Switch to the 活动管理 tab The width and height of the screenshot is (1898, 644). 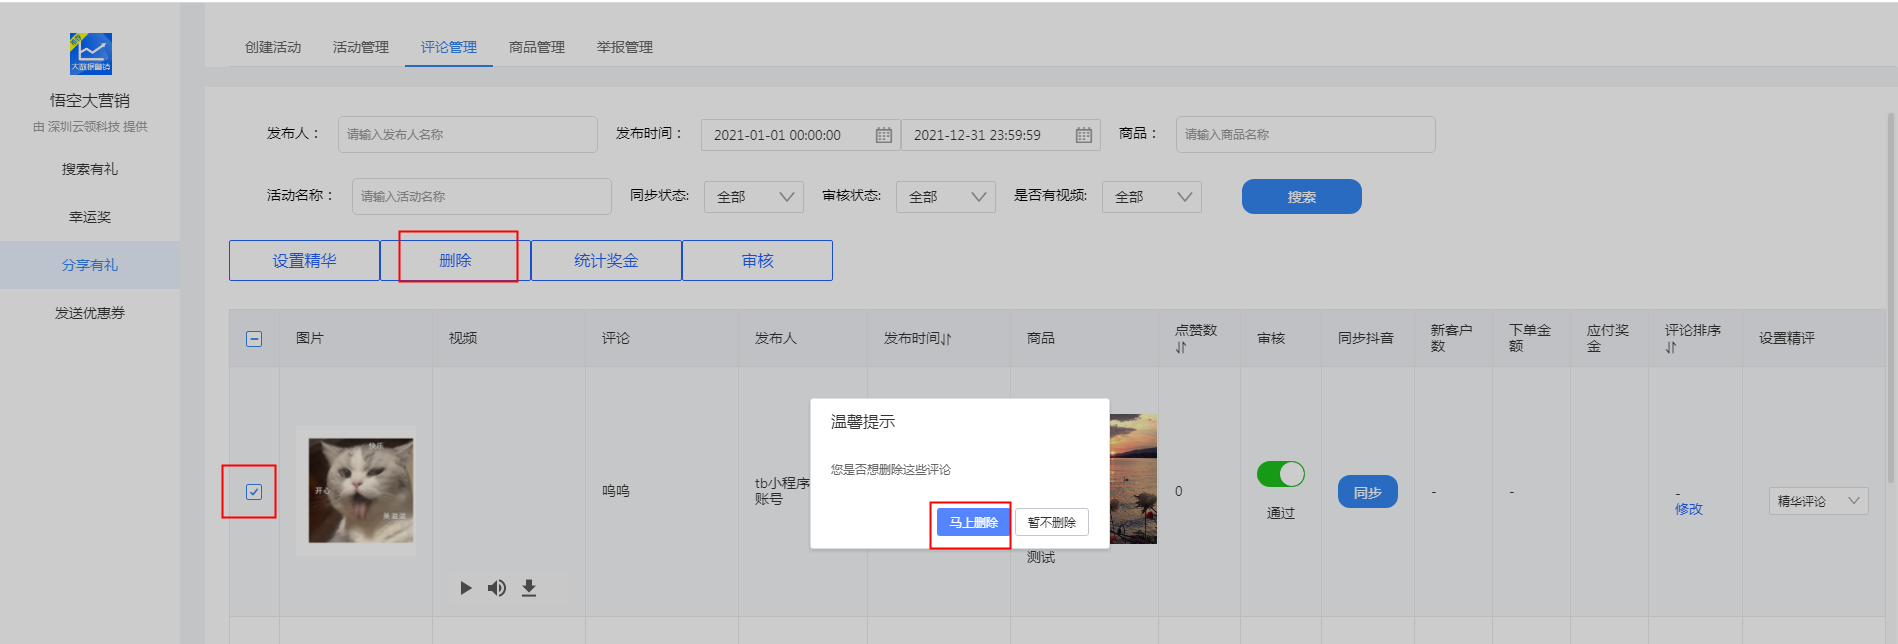(x=361, y=47)
